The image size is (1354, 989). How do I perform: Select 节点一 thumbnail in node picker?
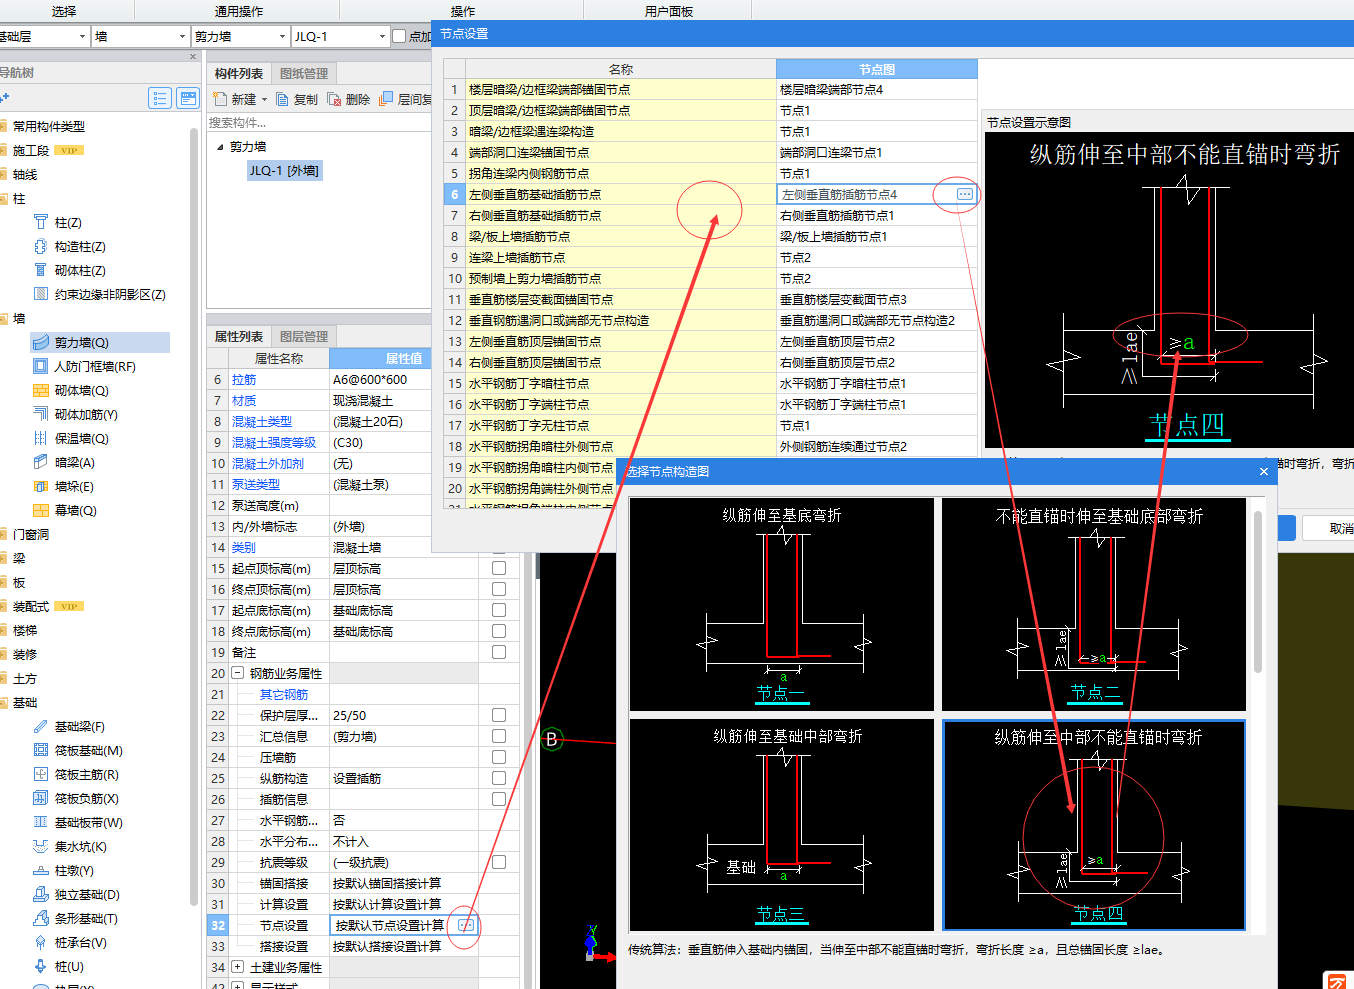pyautogui.click(x=781, y=604)
